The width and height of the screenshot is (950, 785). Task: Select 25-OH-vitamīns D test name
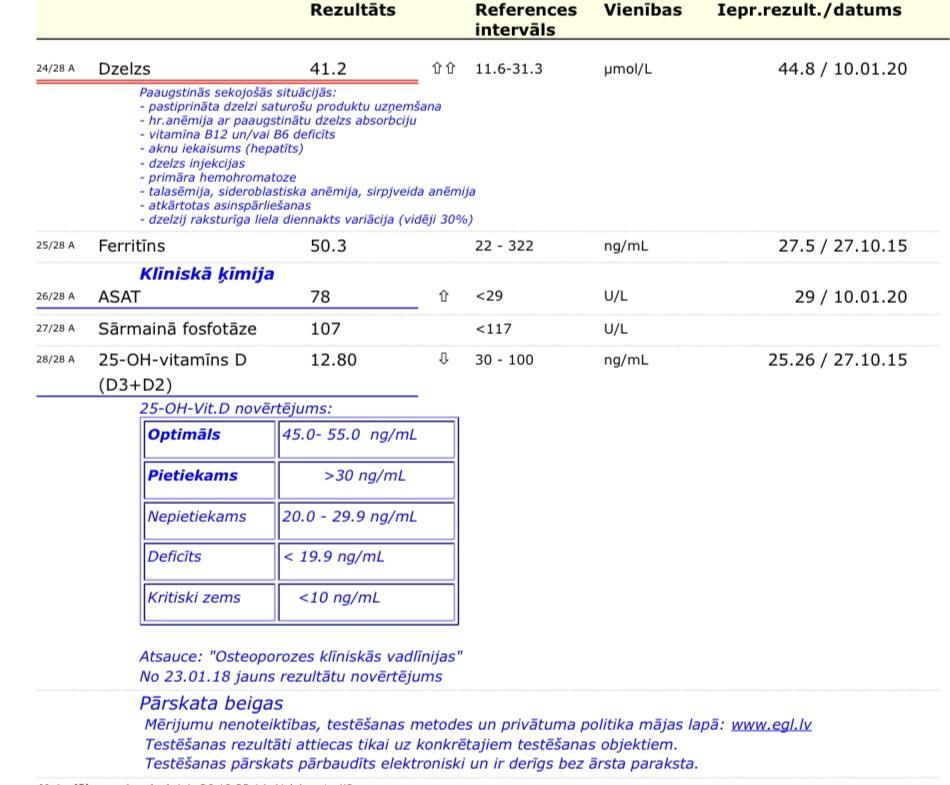click(x=172, y=372)
